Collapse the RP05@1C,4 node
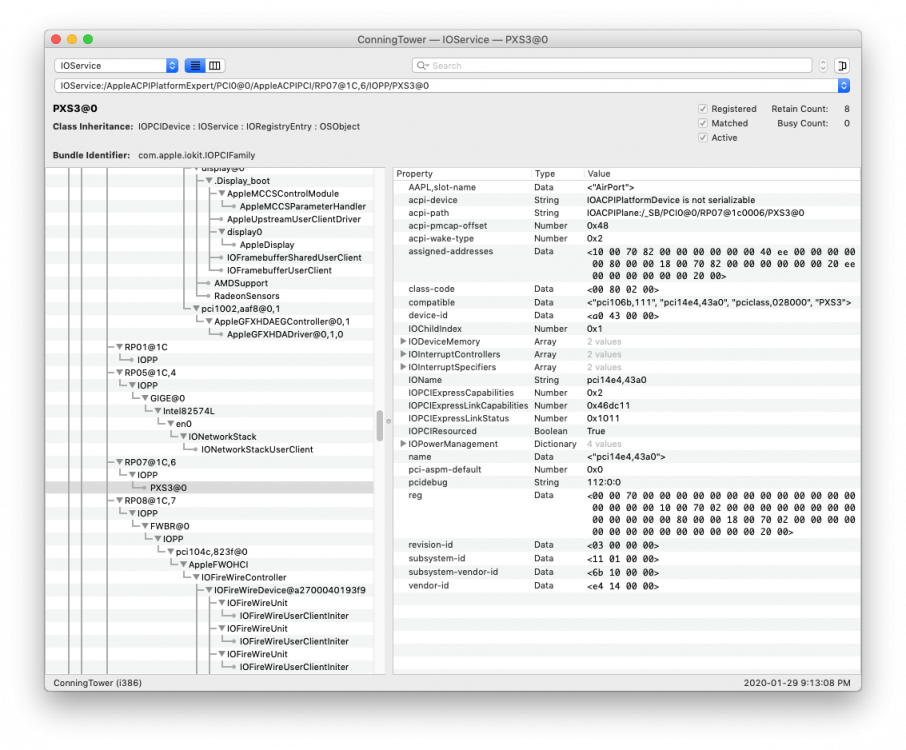The height and width of the screenshot is (750, 906). tap(119, 373)
